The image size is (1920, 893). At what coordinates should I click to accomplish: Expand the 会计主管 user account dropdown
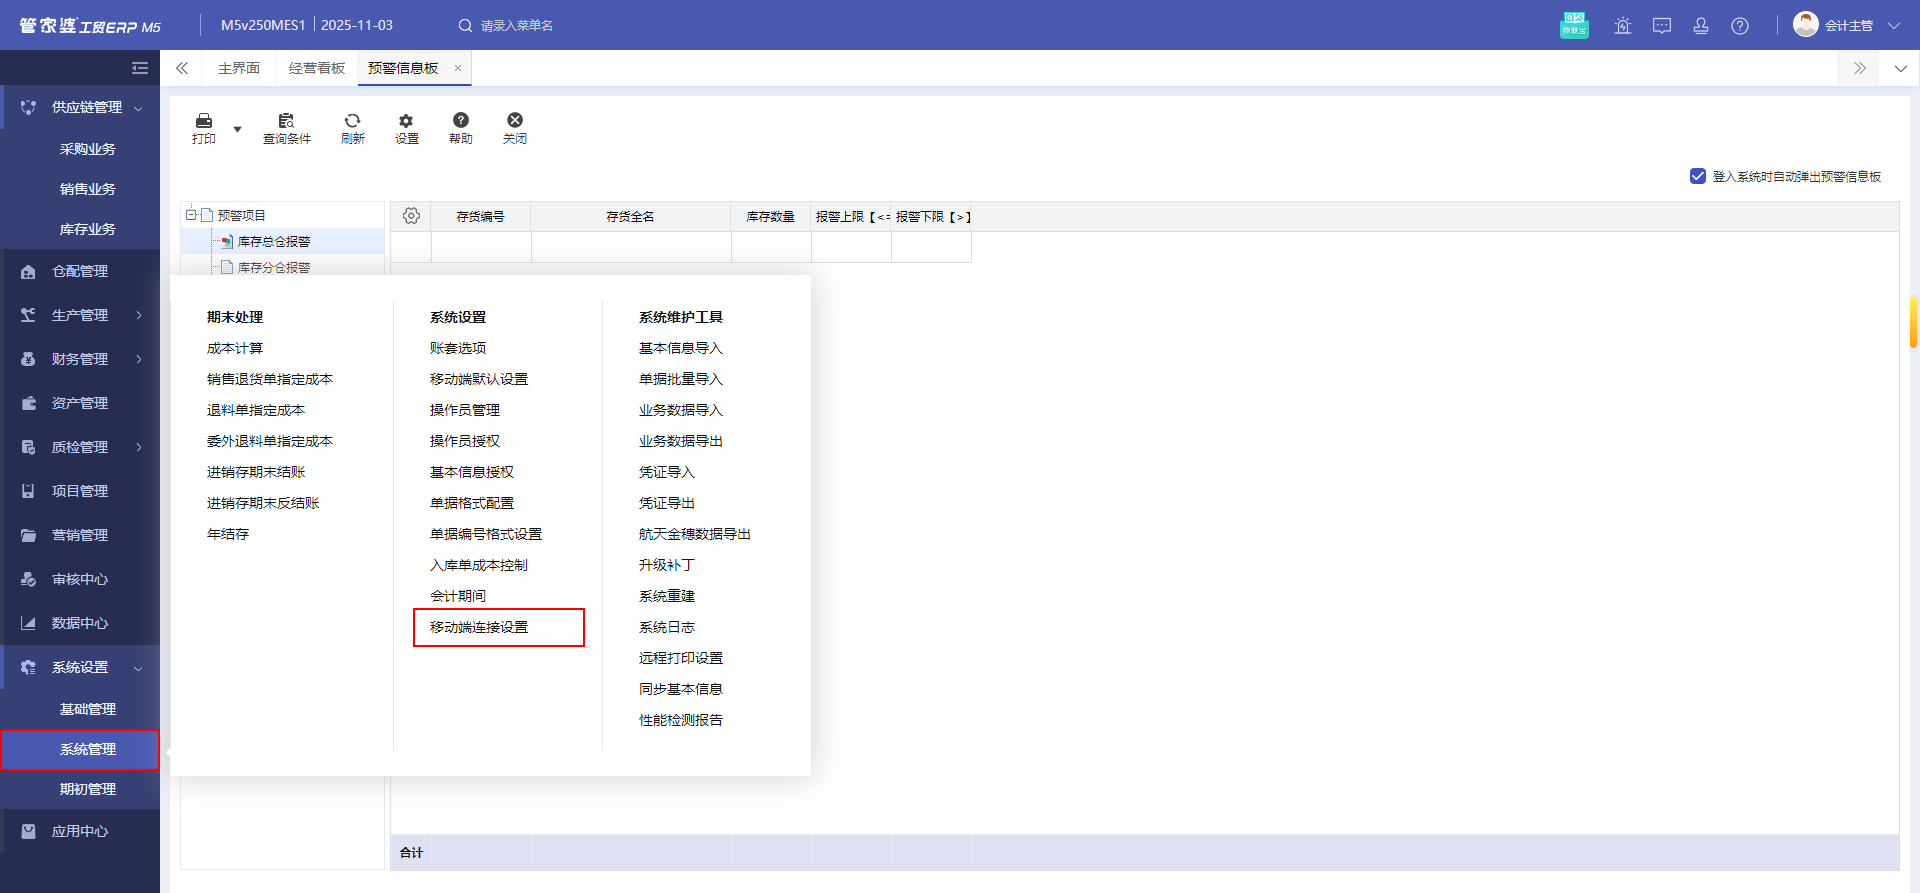tap(1893, 26)
